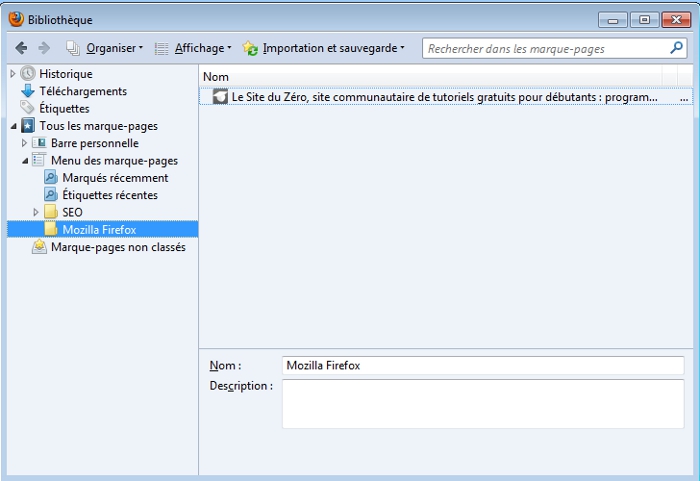Click the pages icon next to Organiser
The height and width of the screenshot is (481, 700).
[x=73, y=48]
